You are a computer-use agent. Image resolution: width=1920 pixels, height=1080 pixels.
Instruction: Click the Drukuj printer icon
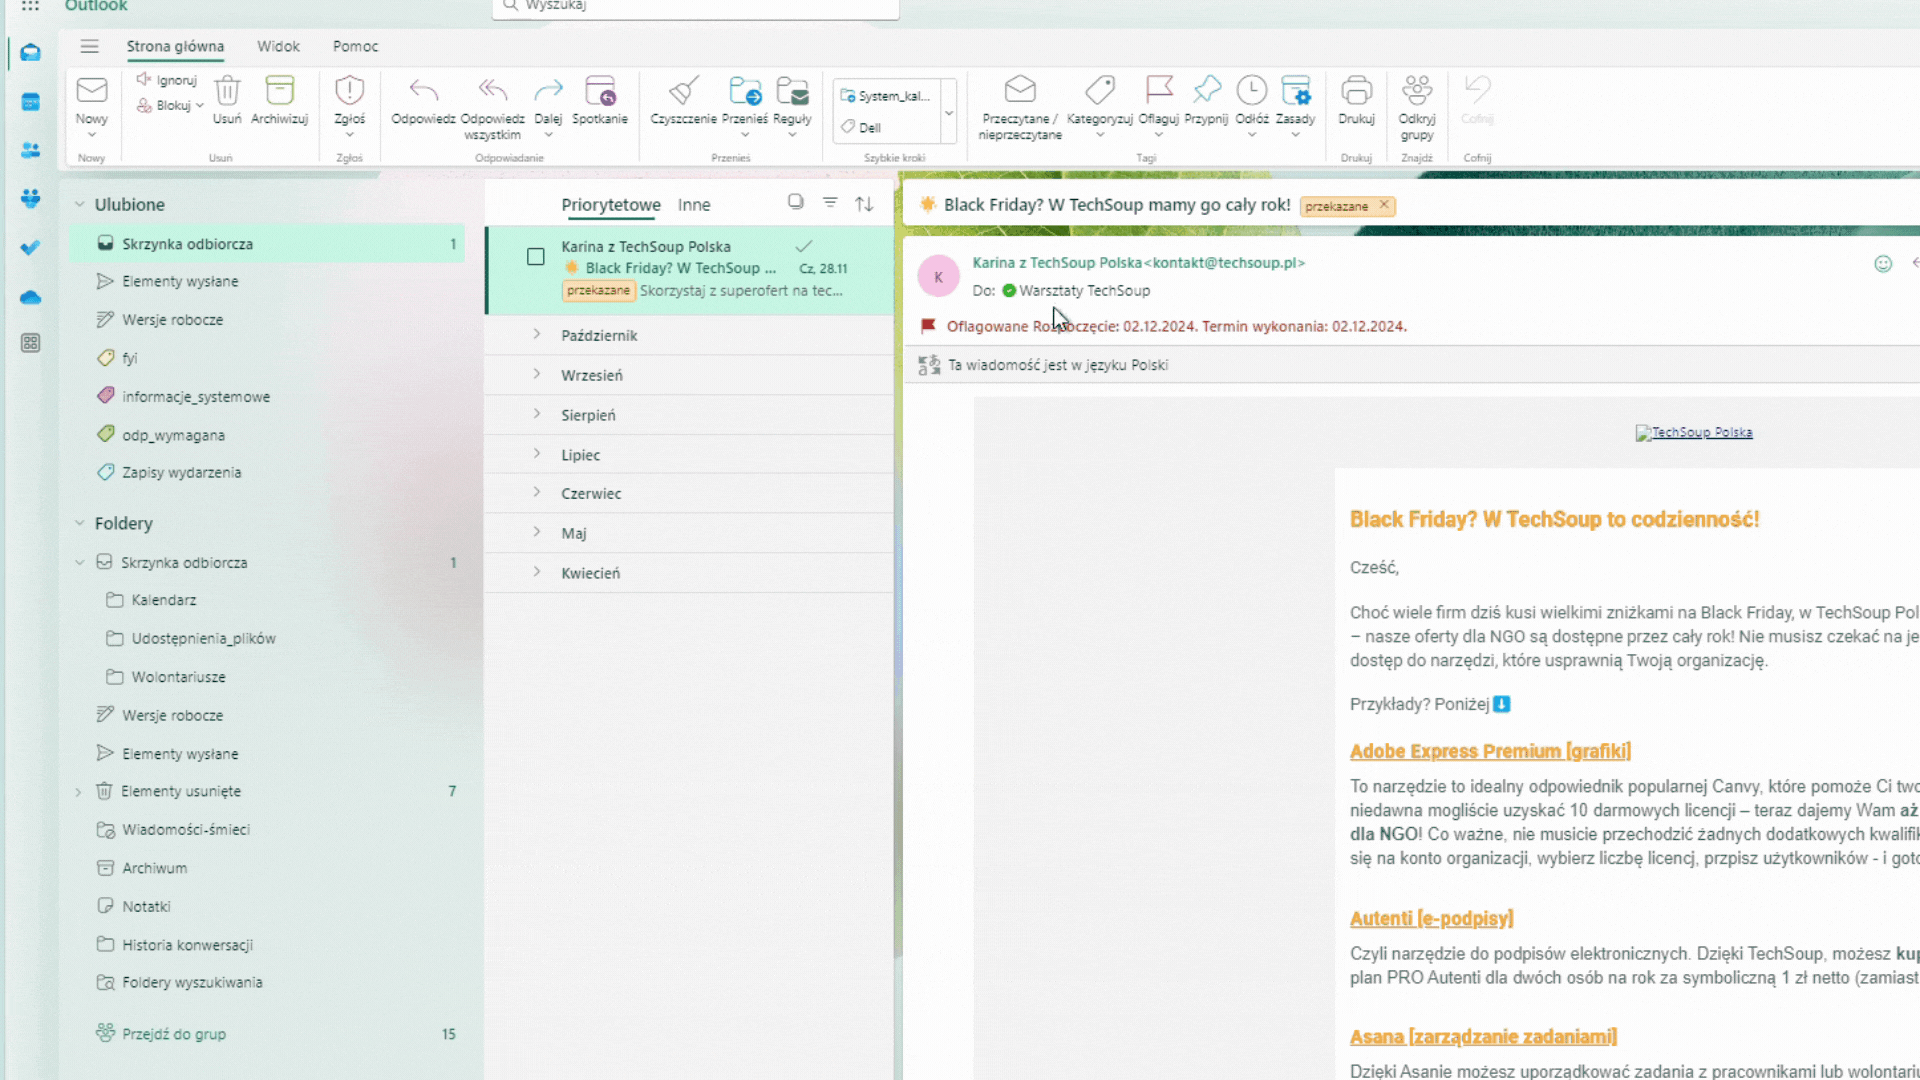(1356, 91)
